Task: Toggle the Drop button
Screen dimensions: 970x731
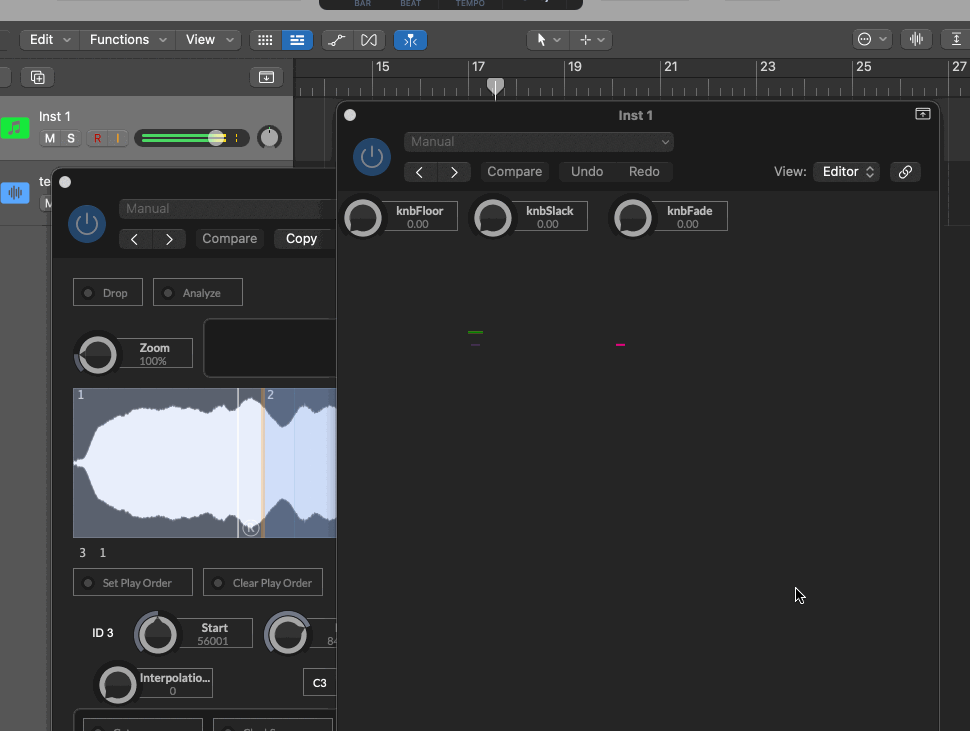Action: coord(108,293)
